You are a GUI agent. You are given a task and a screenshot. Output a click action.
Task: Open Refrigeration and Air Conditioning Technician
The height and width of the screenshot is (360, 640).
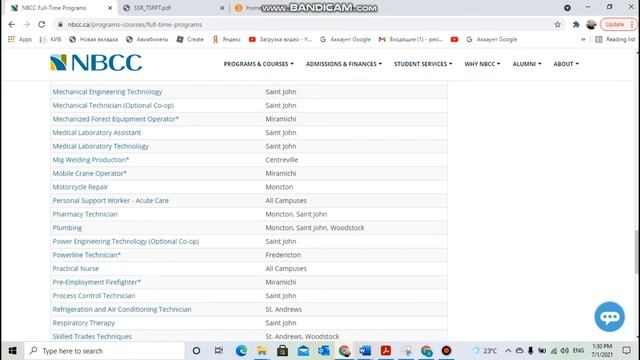click(x=122, y=309)
